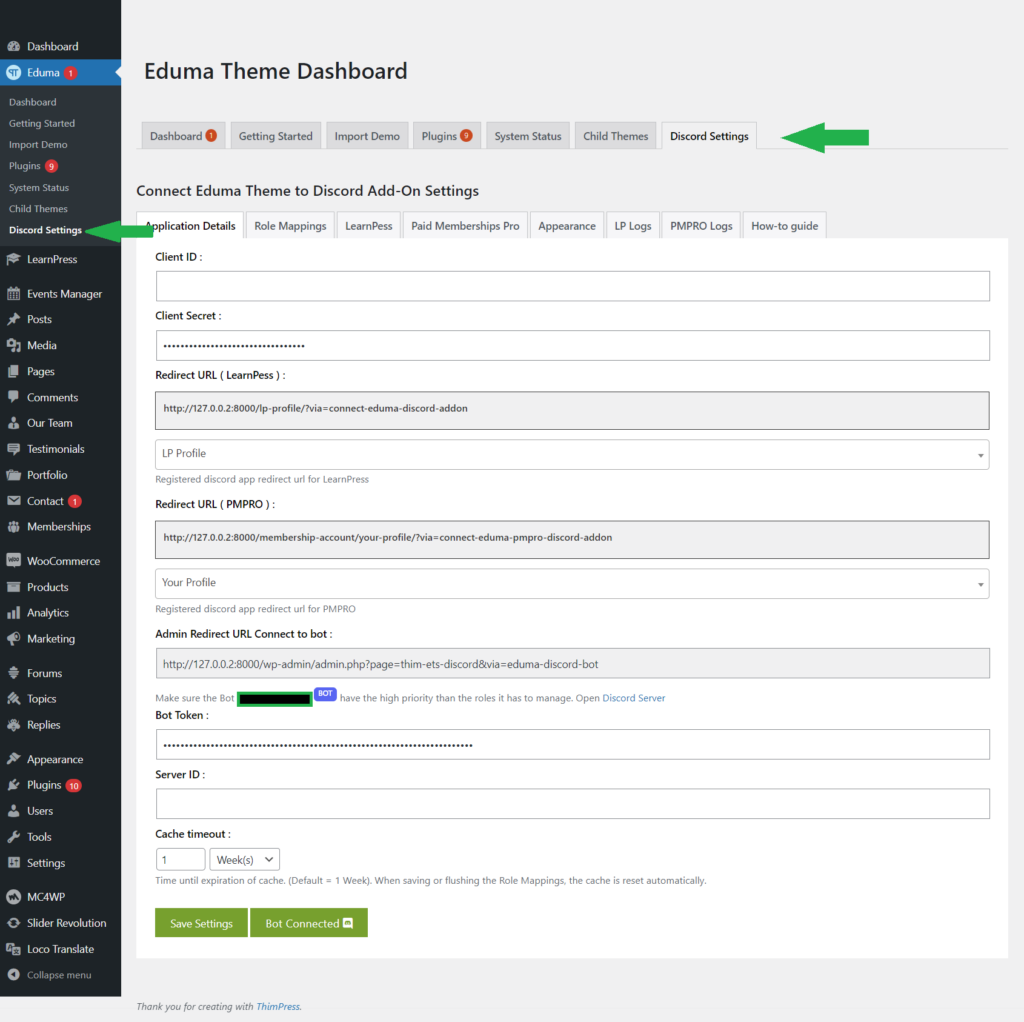Click the Pages icon in sidebar
Screen dimensions: 1024x1022
14,372
